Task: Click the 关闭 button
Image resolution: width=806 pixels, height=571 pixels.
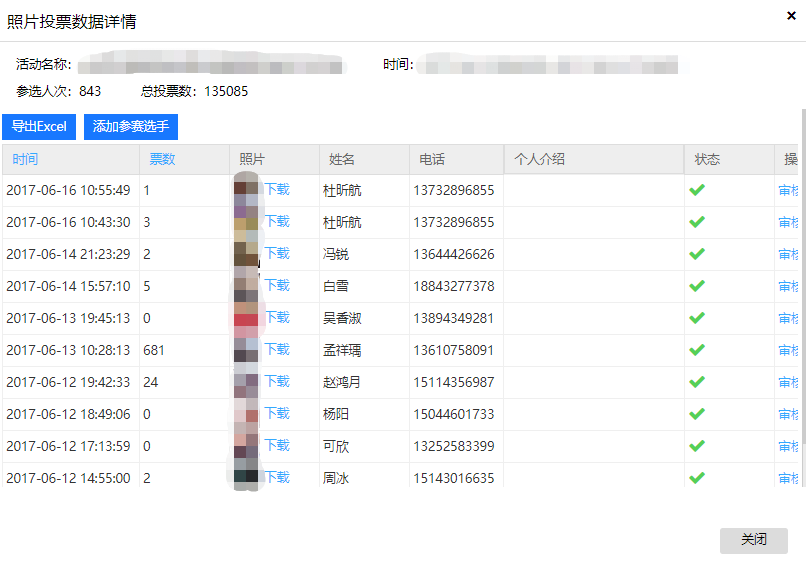Action: [x=754, y=540]
